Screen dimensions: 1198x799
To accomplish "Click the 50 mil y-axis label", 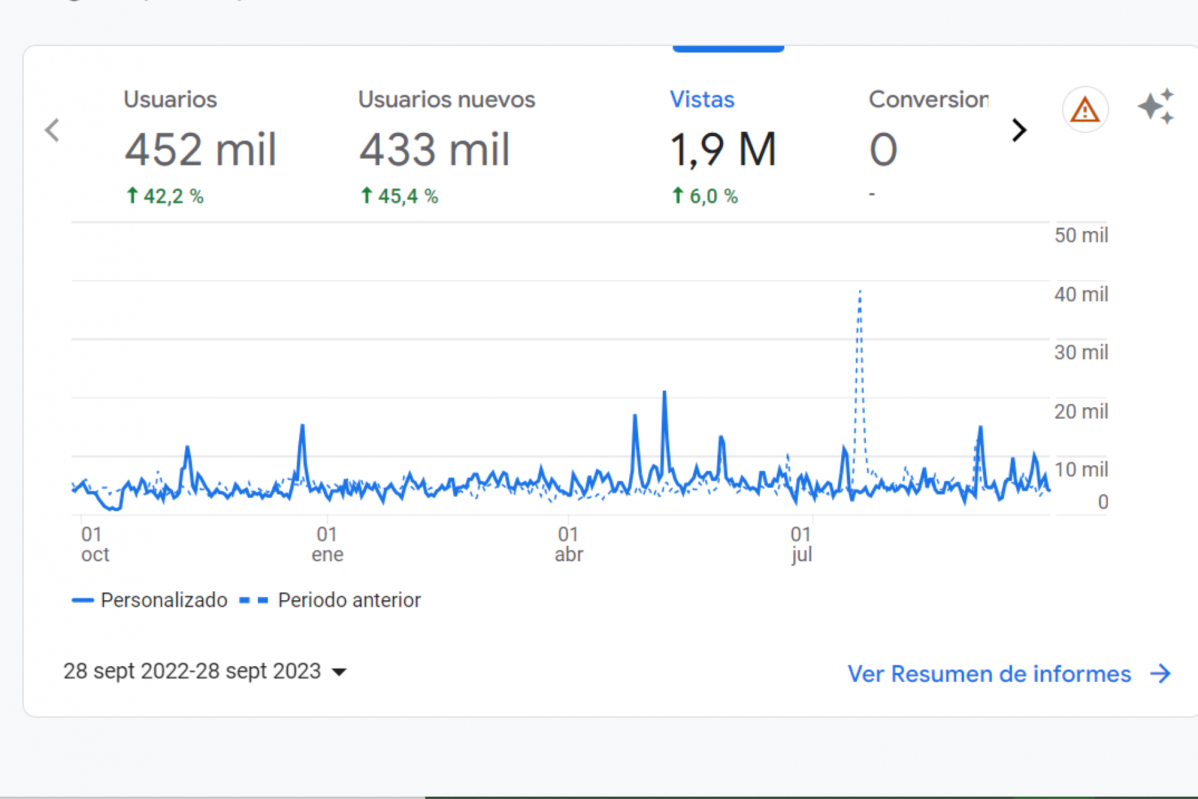I will coord(1081,235).
